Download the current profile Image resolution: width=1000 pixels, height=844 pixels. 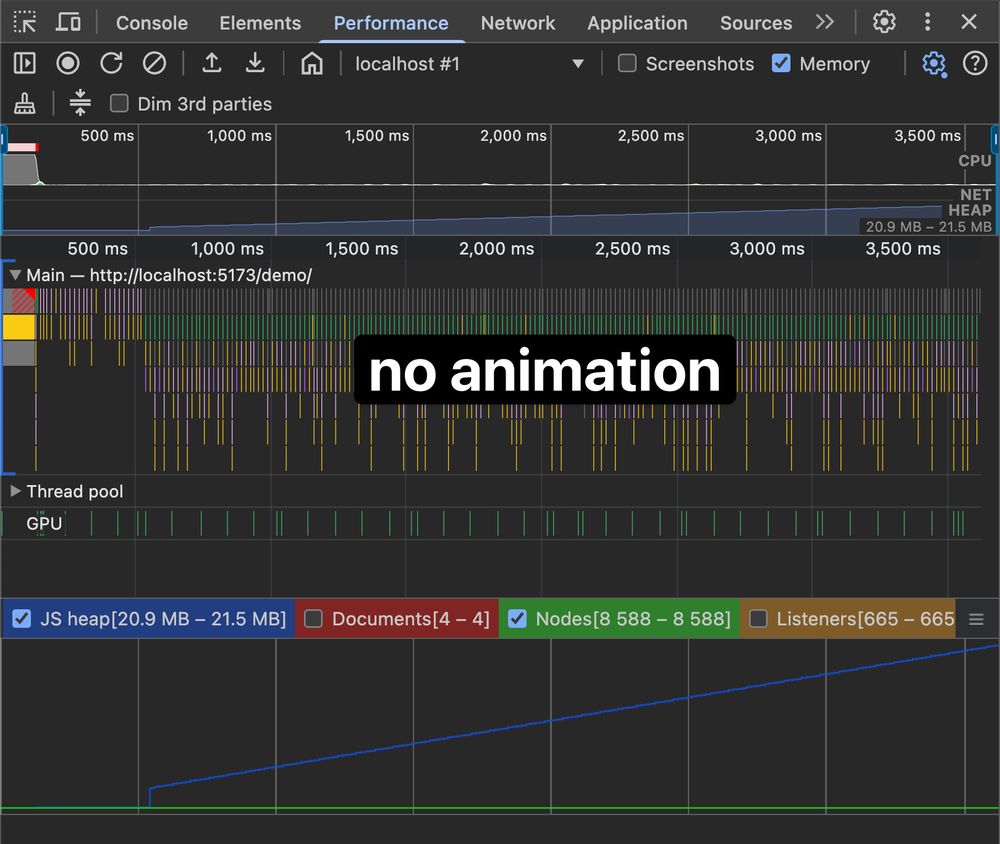[255, 63]
